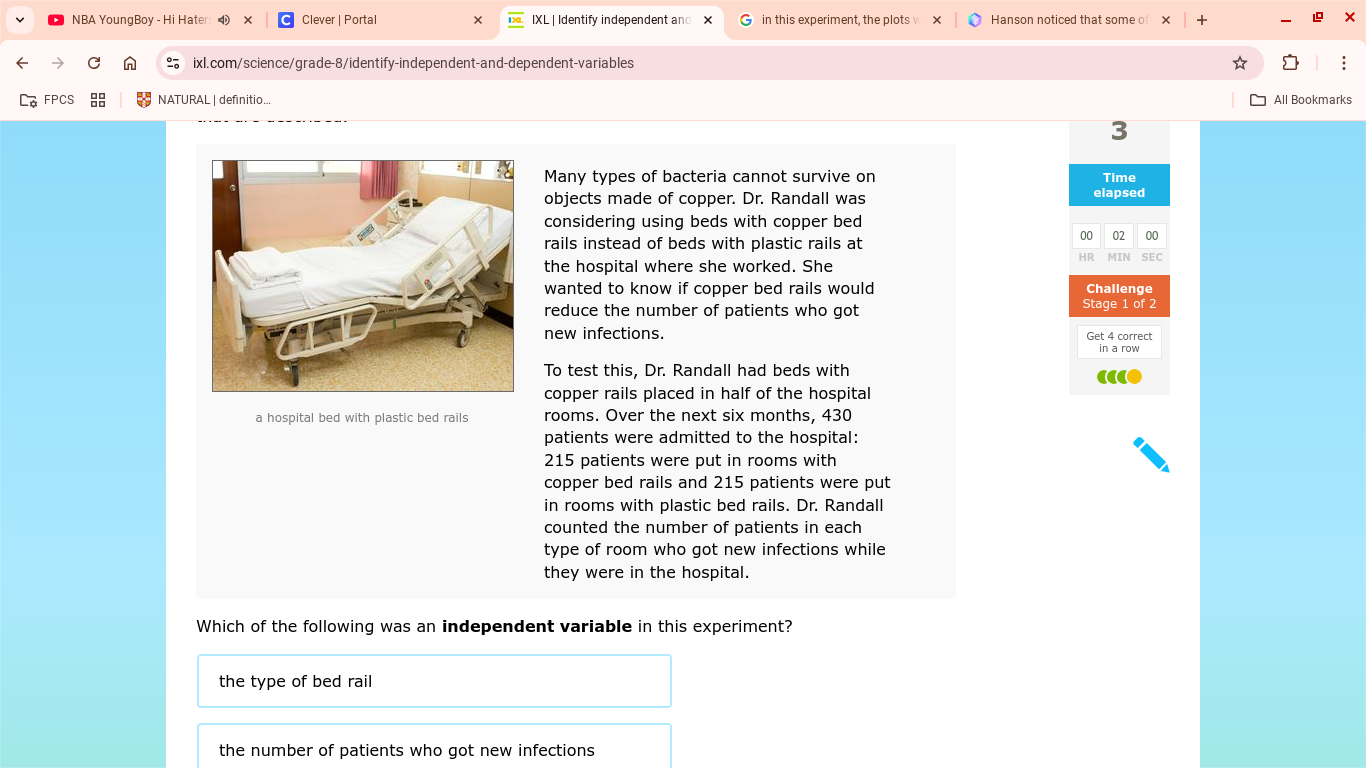
Task: Switch to the Clever Portal tab
Action: click(380, 20)
